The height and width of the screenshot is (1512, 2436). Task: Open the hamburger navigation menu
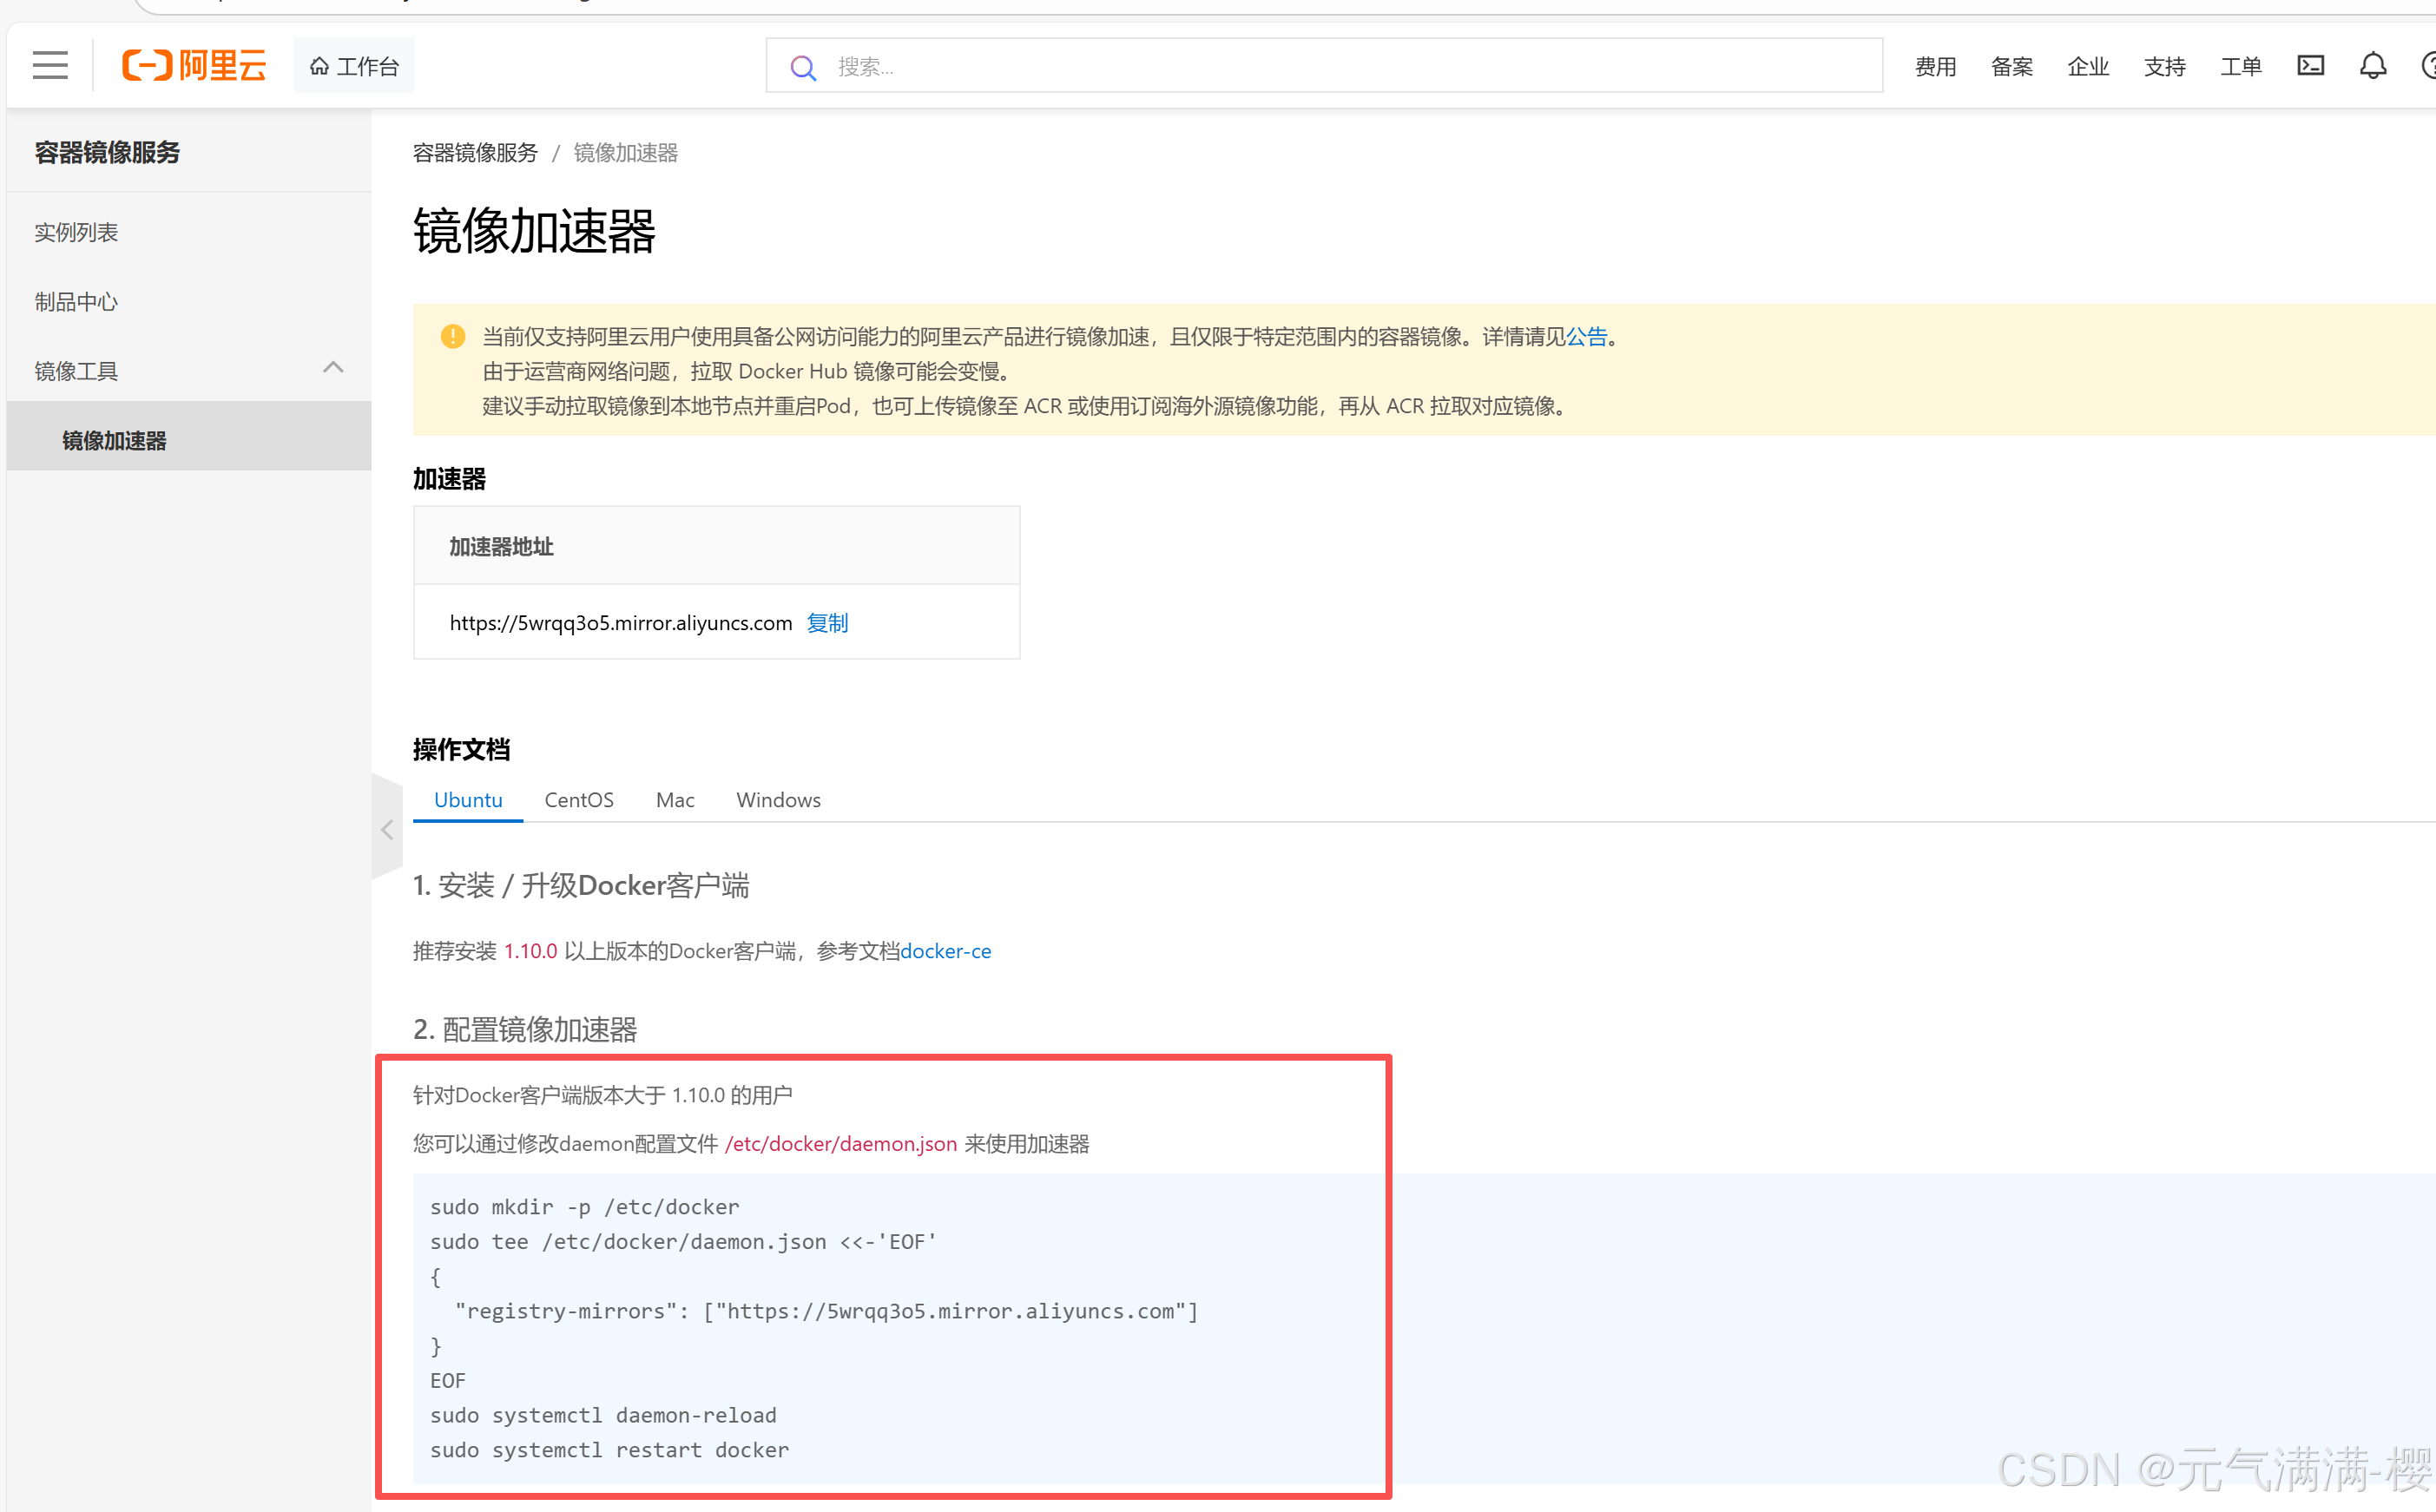50,66
